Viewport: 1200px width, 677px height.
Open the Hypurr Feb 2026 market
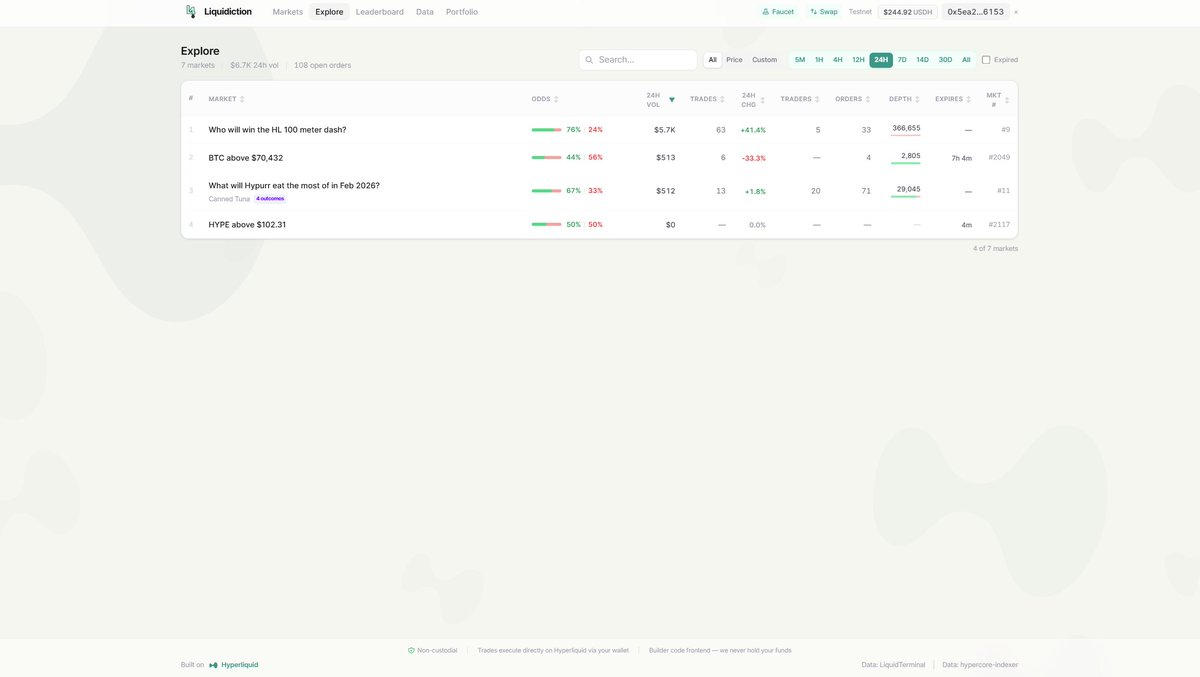click(x=294, y=186)
